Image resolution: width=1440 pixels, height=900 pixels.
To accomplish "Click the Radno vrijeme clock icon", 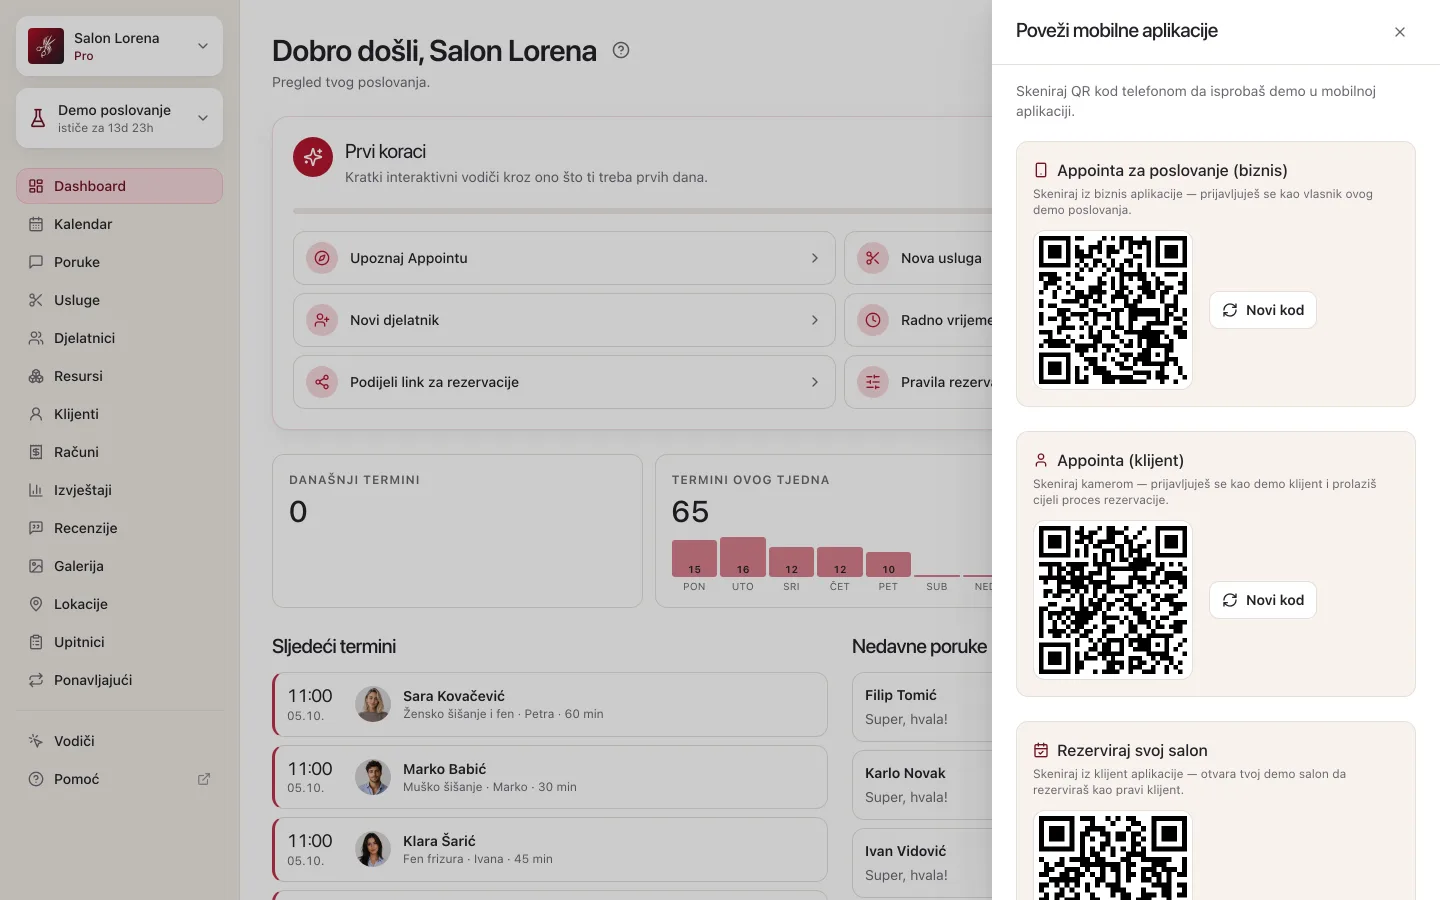I will coord(873,320).
